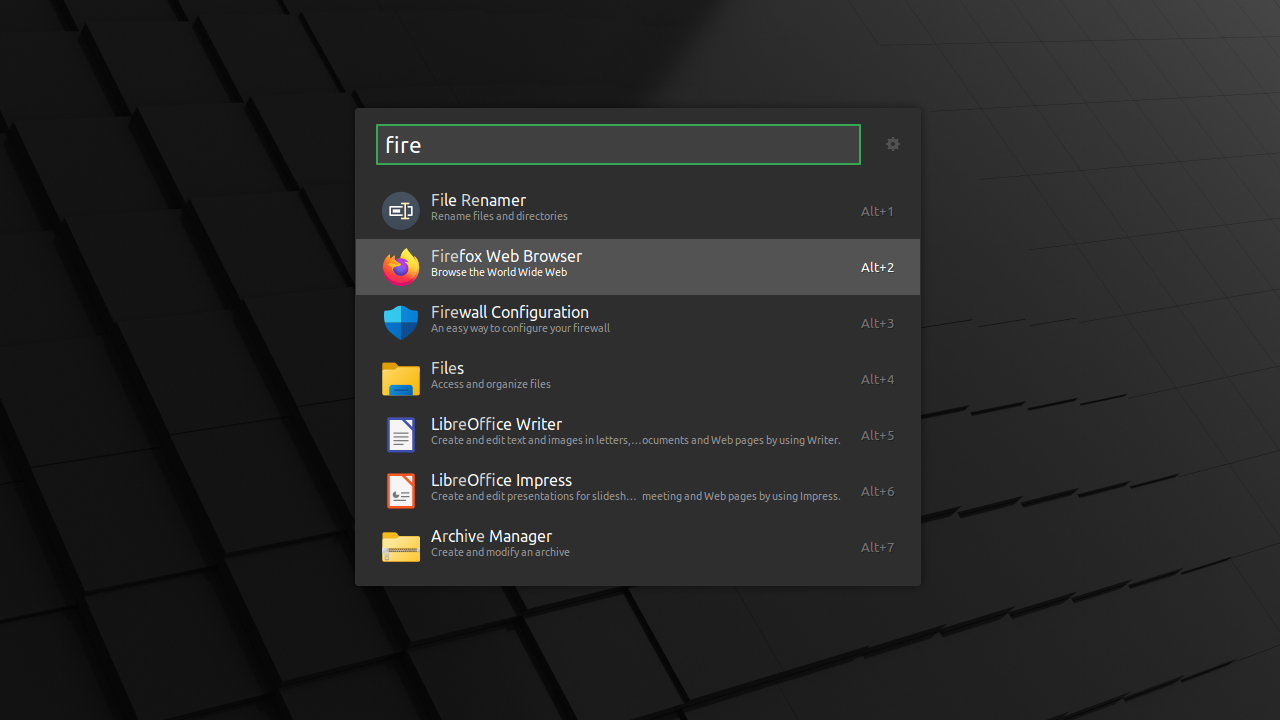The height and width of the screenshot is (720, 1280).
Task: Click the Firefox logo icon
Action: click(401, 267)
